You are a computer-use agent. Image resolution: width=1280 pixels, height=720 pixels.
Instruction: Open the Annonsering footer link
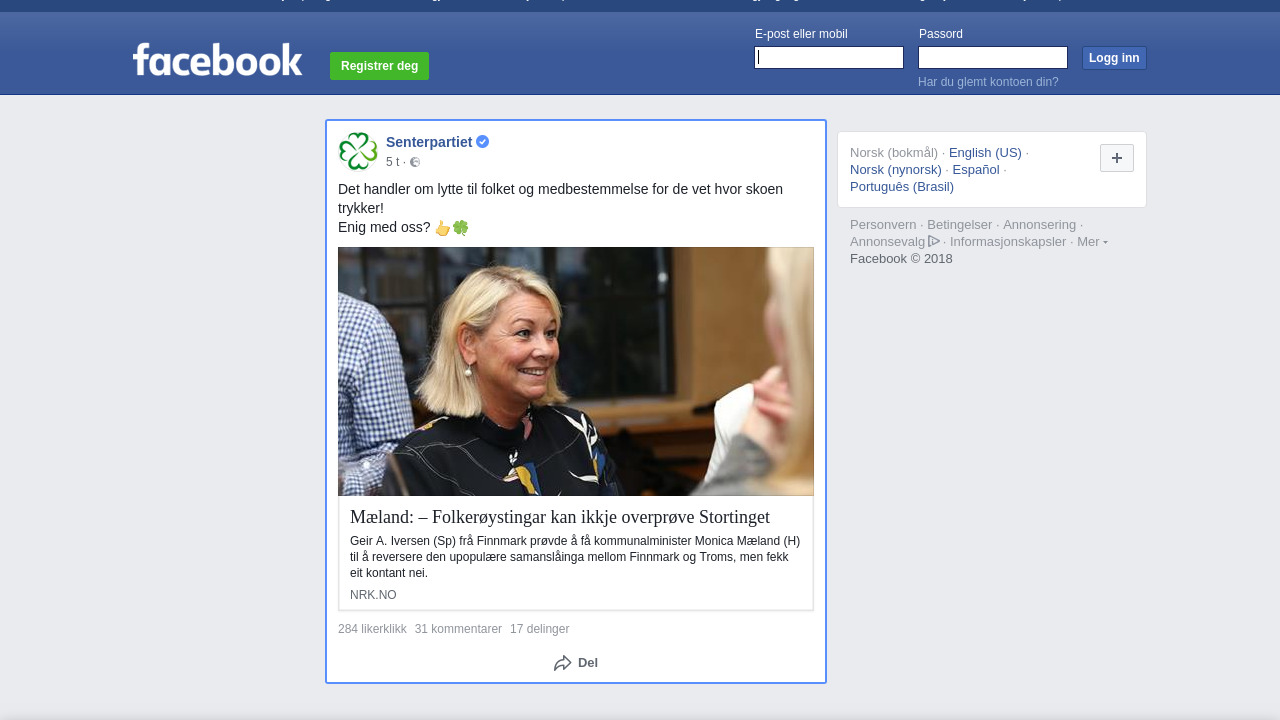tap(1039, 225)
